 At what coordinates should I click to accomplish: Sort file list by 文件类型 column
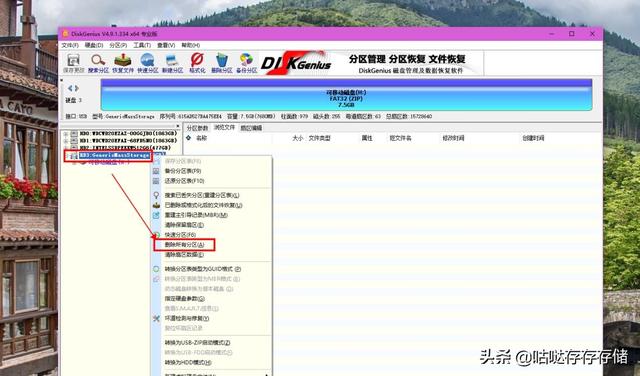tap(320, 138)
